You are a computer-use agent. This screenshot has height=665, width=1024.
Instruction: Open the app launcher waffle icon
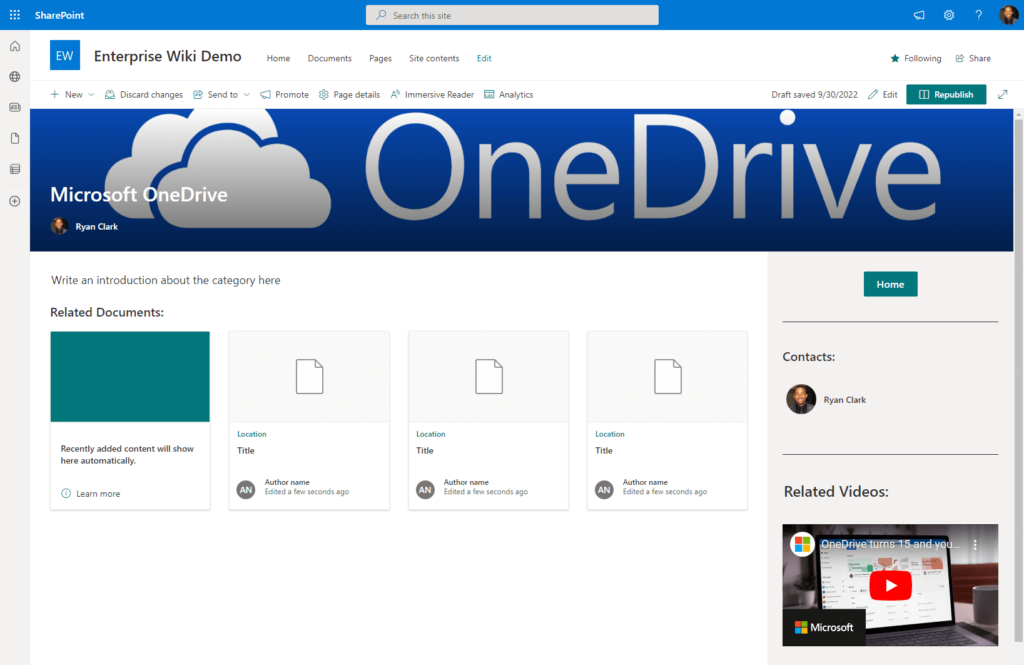coord(14,14)
